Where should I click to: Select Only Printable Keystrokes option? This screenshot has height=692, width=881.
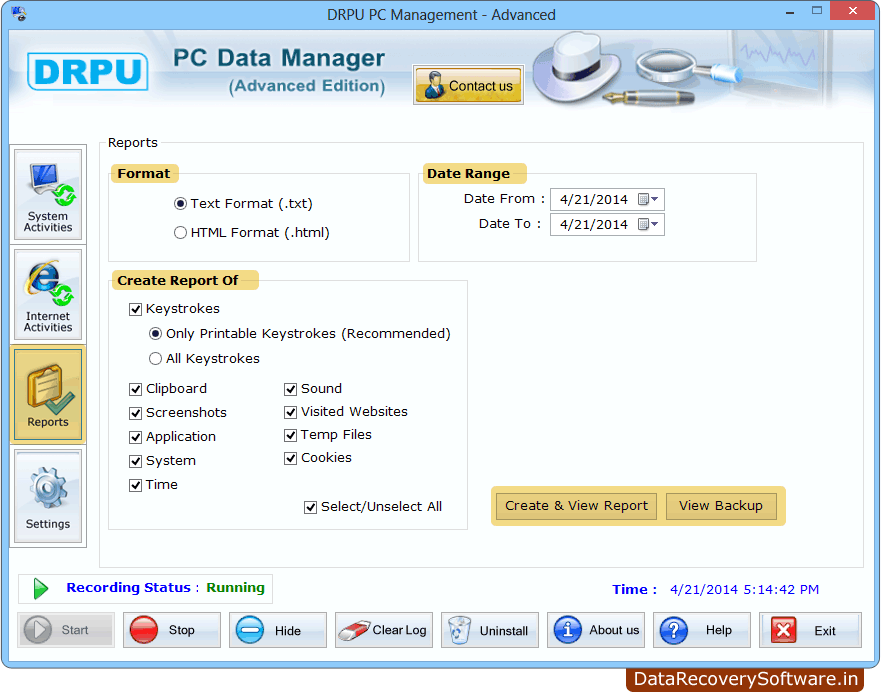(155, 334)
